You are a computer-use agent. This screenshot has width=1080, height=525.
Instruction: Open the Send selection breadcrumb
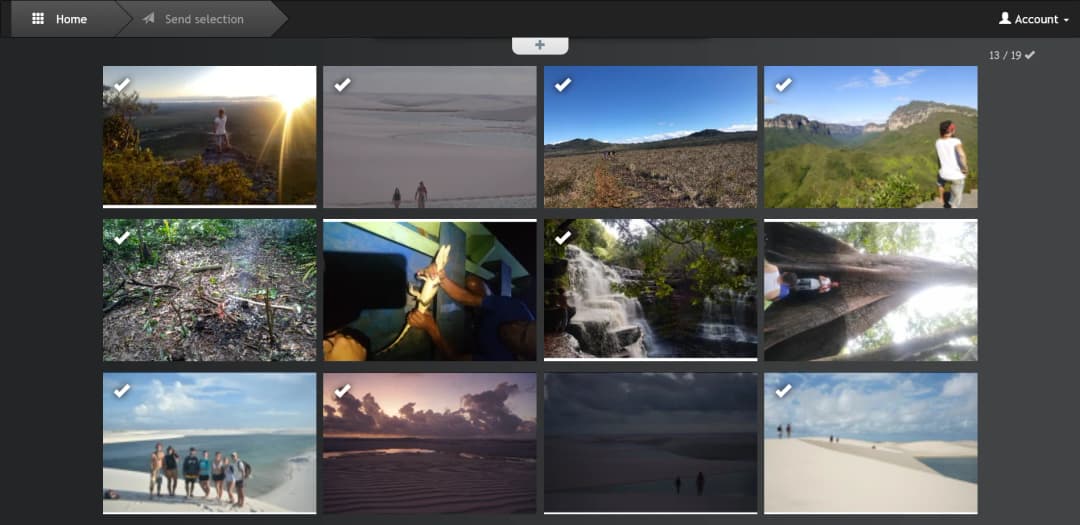point(203,19)
